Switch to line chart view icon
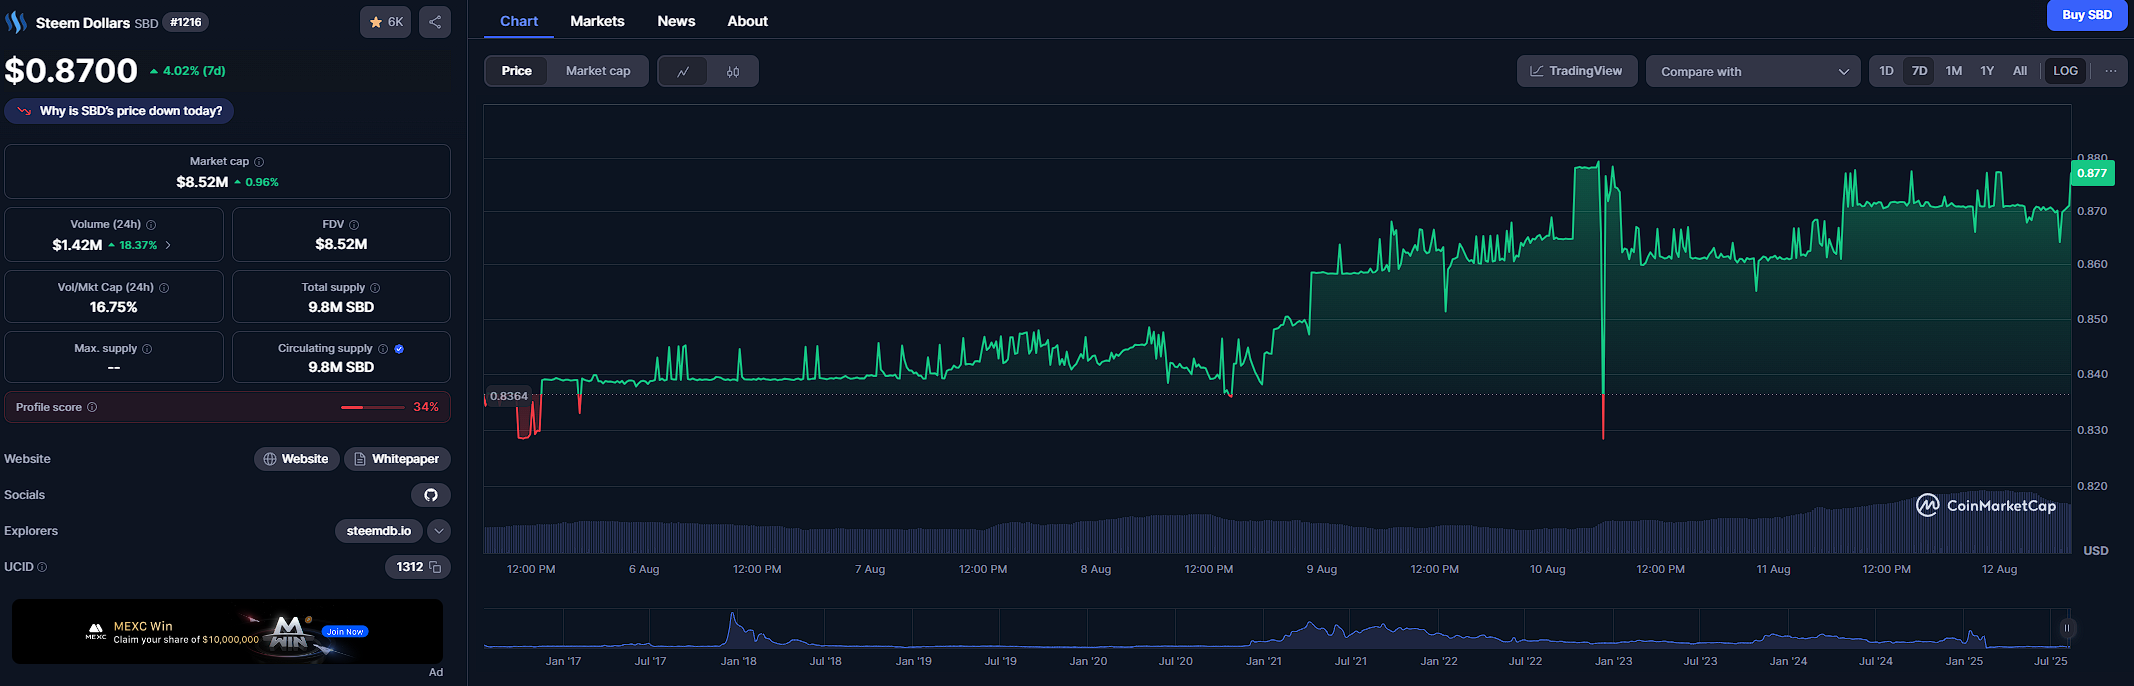 (x=683, y=71)
